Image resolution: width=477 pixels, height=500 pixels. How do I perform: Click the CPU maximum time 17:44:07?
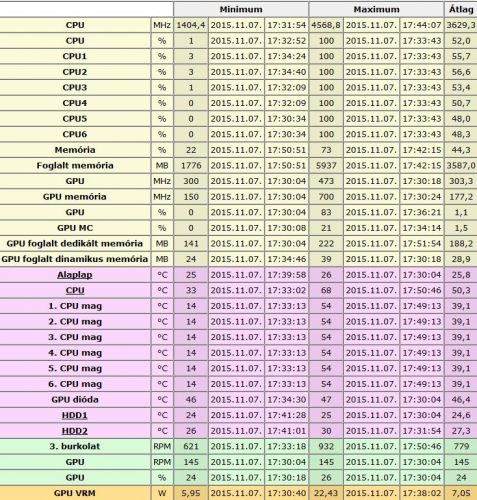[422, 25]
